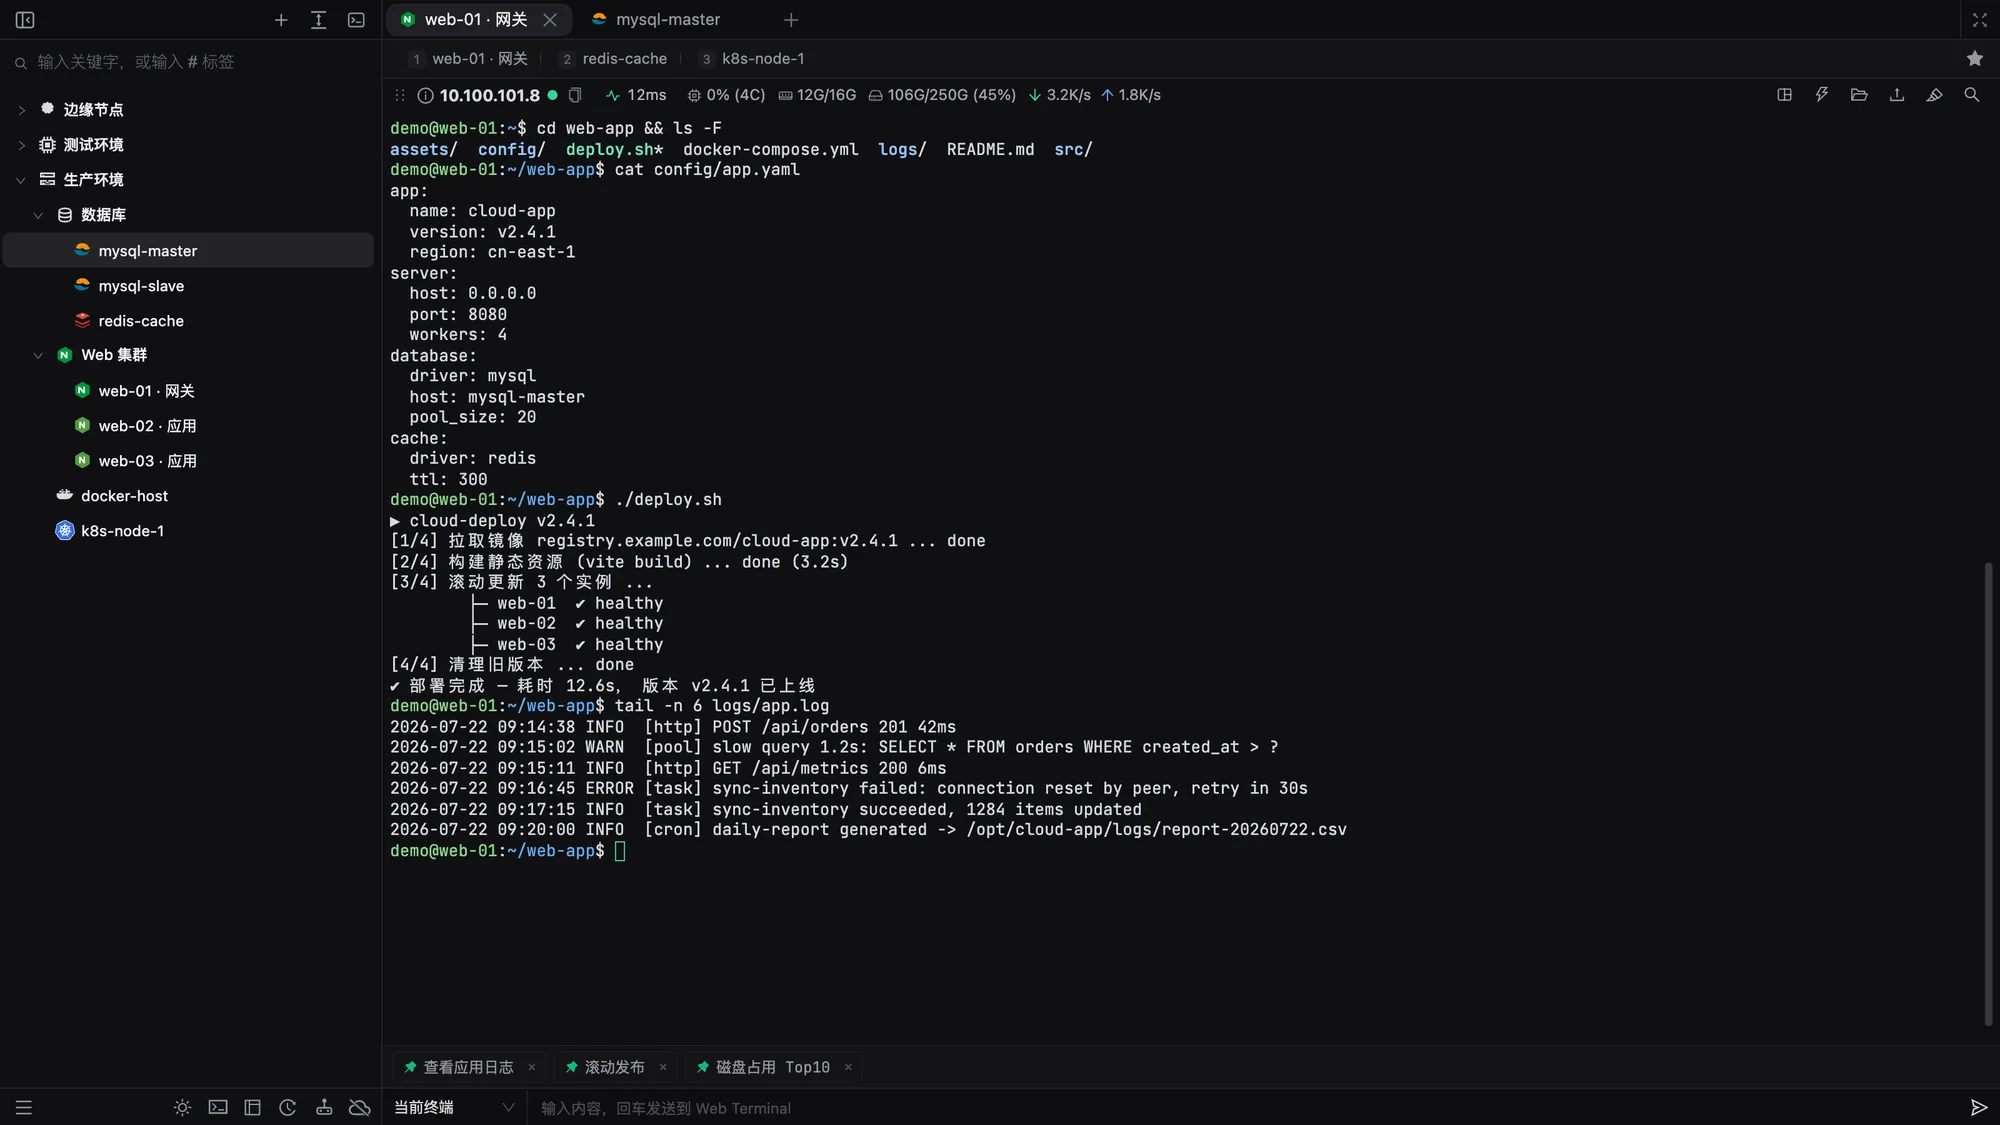Click the 3.2K/s download rate
The height and width of the screenshot is (1125, 2000).
point(1059,95)
